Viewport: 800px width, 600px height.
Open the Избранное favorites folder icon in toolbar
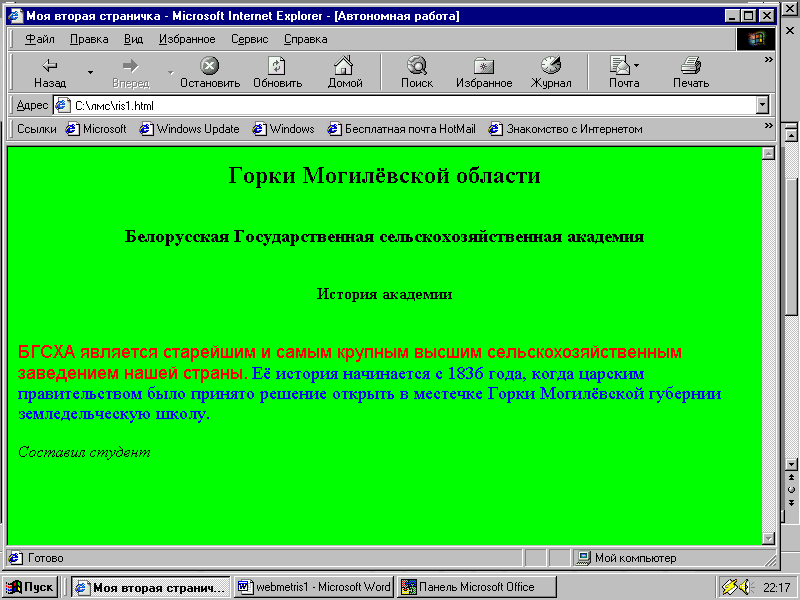click(484, 66)
